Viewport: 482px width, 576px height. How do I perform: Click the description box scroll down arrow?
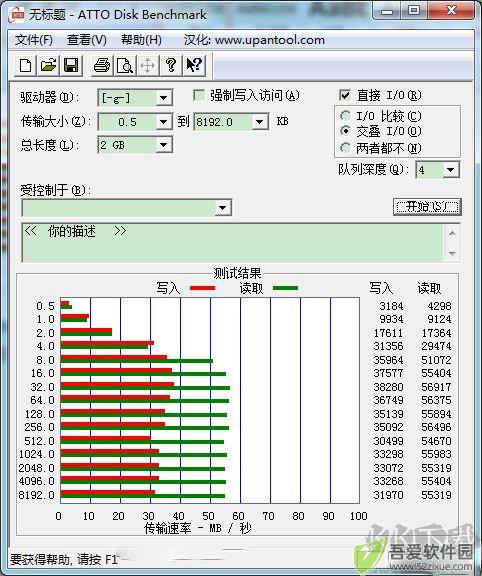tap(452, 253)
